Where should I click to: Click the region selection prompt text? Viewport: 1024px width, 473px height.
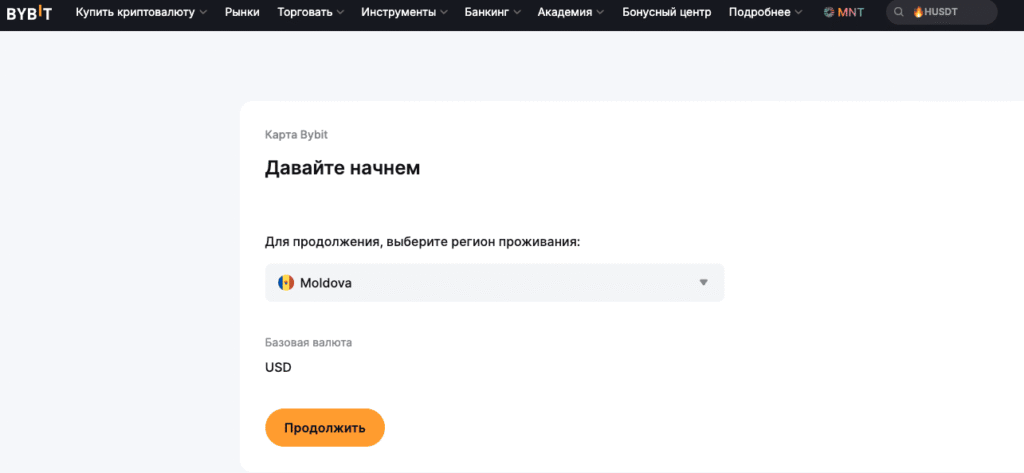[x=423, y=242]
